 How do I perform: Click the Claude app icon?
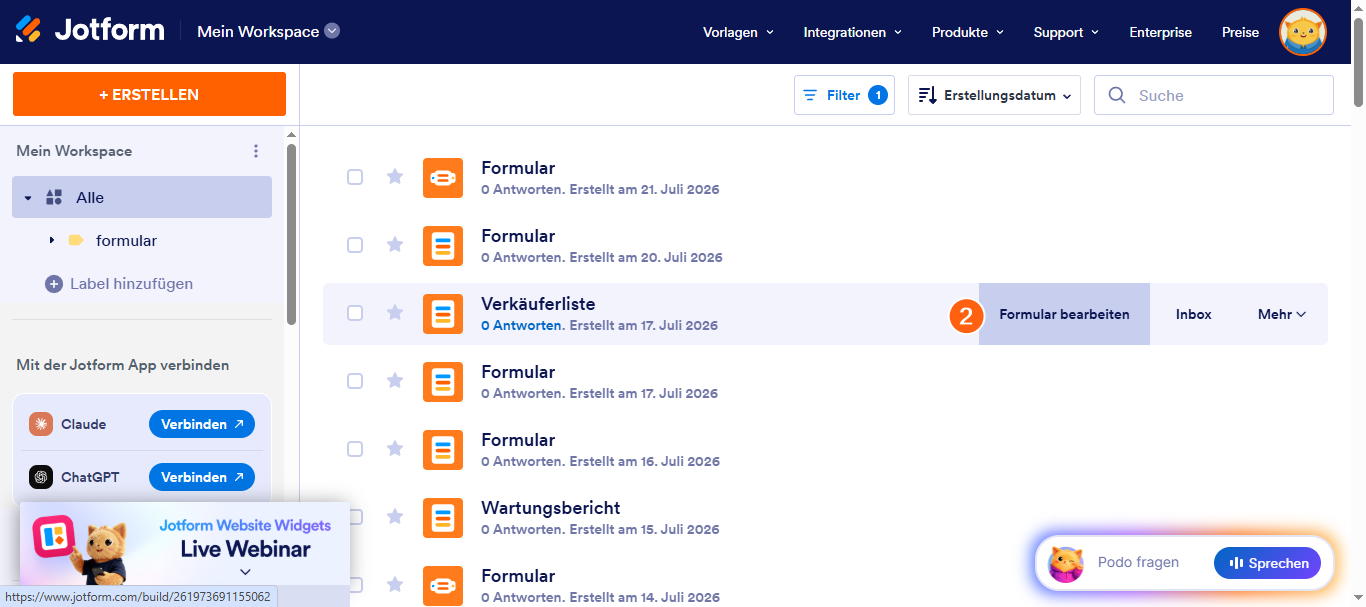(x=41, y=424)
